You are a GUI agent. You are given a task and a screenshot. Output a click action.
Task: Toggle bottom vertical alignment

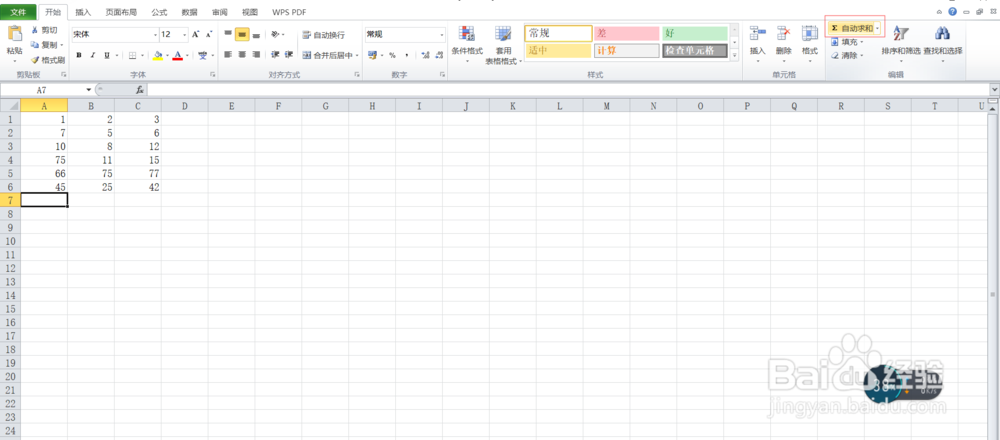256,34
